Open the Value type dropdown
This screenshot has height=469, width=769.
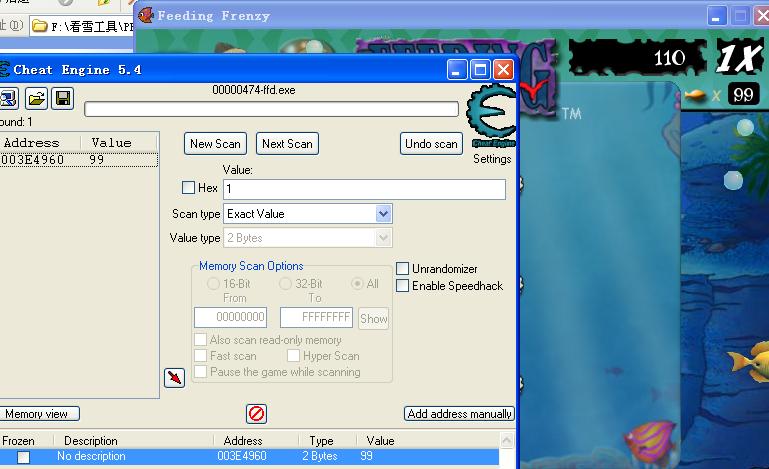tap(383, 238)
